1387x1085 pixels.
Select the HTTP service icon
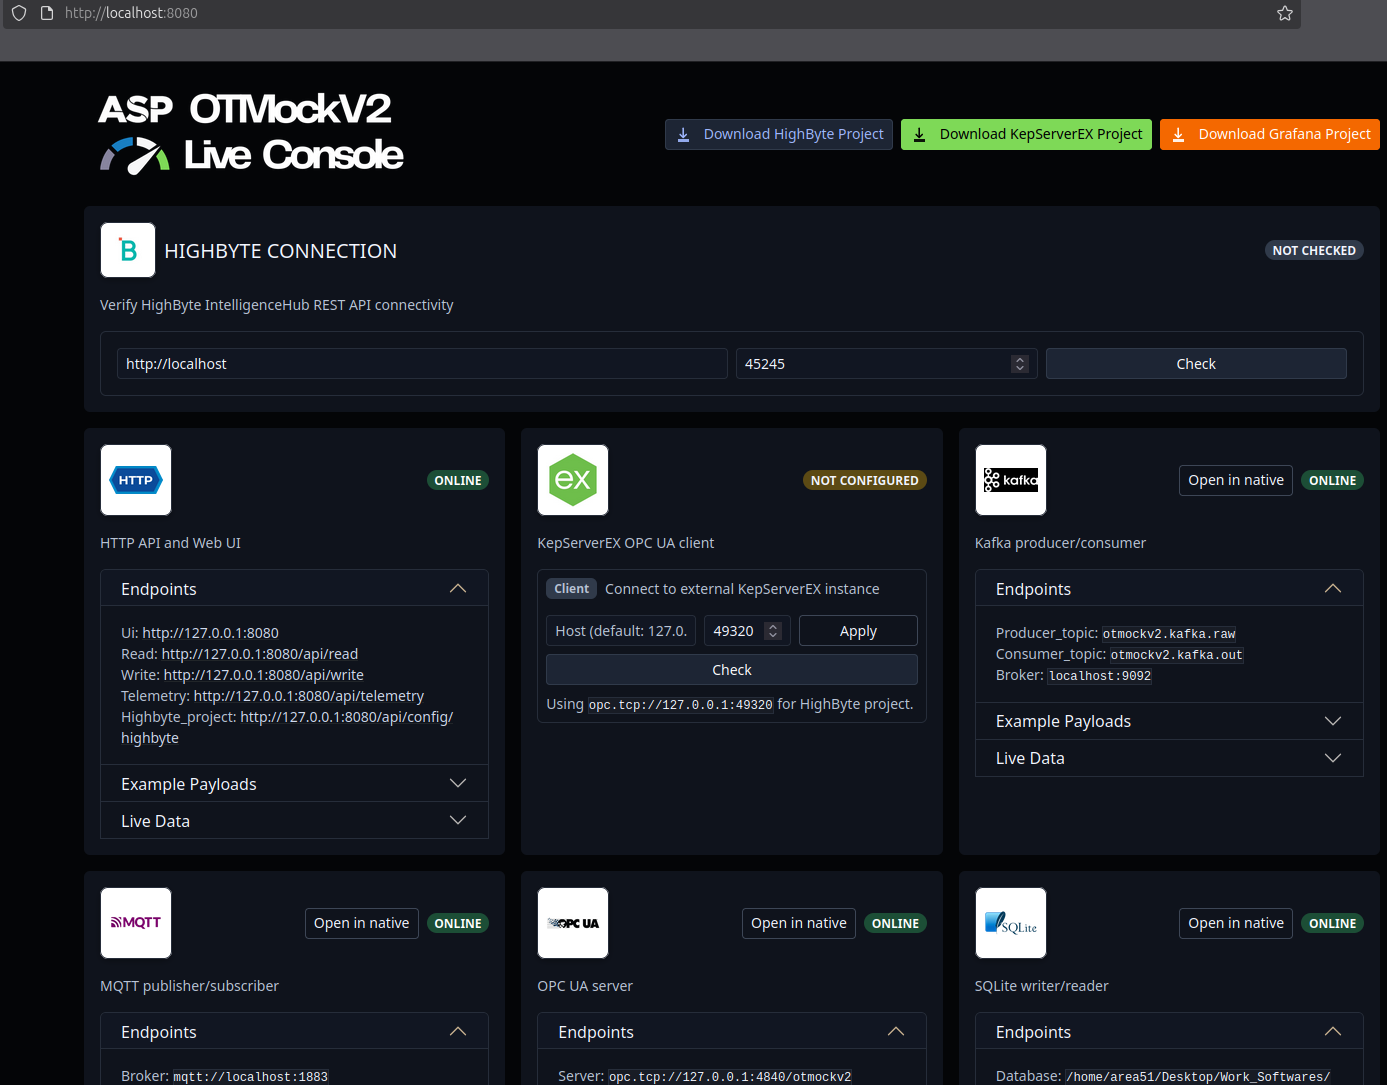coord(135,480)
